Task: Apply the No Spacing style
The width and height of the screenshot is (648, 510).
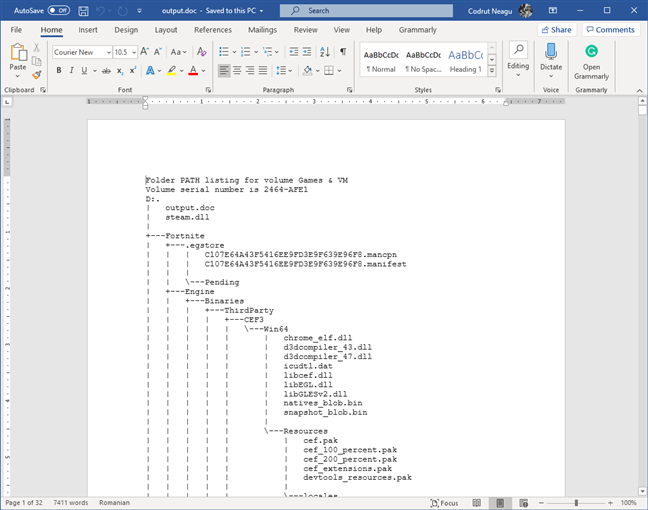Action: pyautogui.click(x=423, y=61)
